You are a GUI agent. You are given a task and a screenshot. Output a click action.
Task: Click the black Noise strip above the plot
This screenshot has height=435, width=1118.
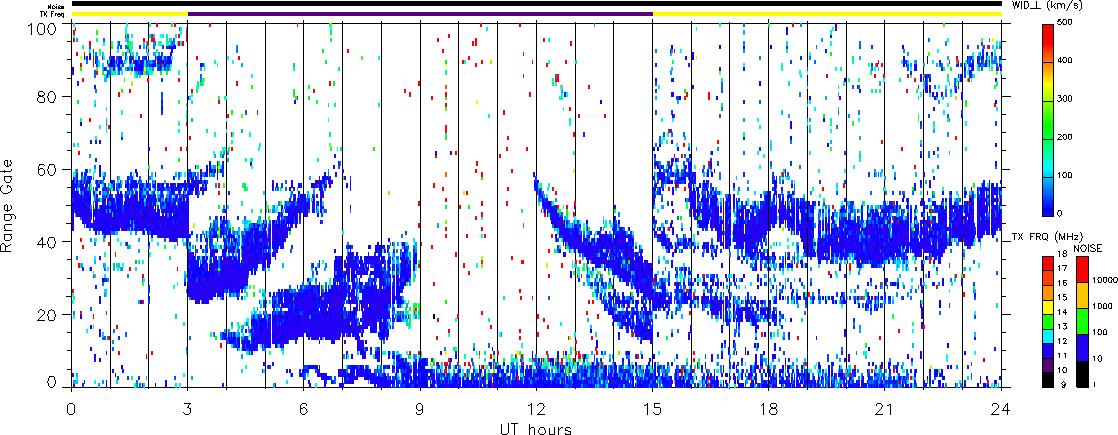(535, 4)
